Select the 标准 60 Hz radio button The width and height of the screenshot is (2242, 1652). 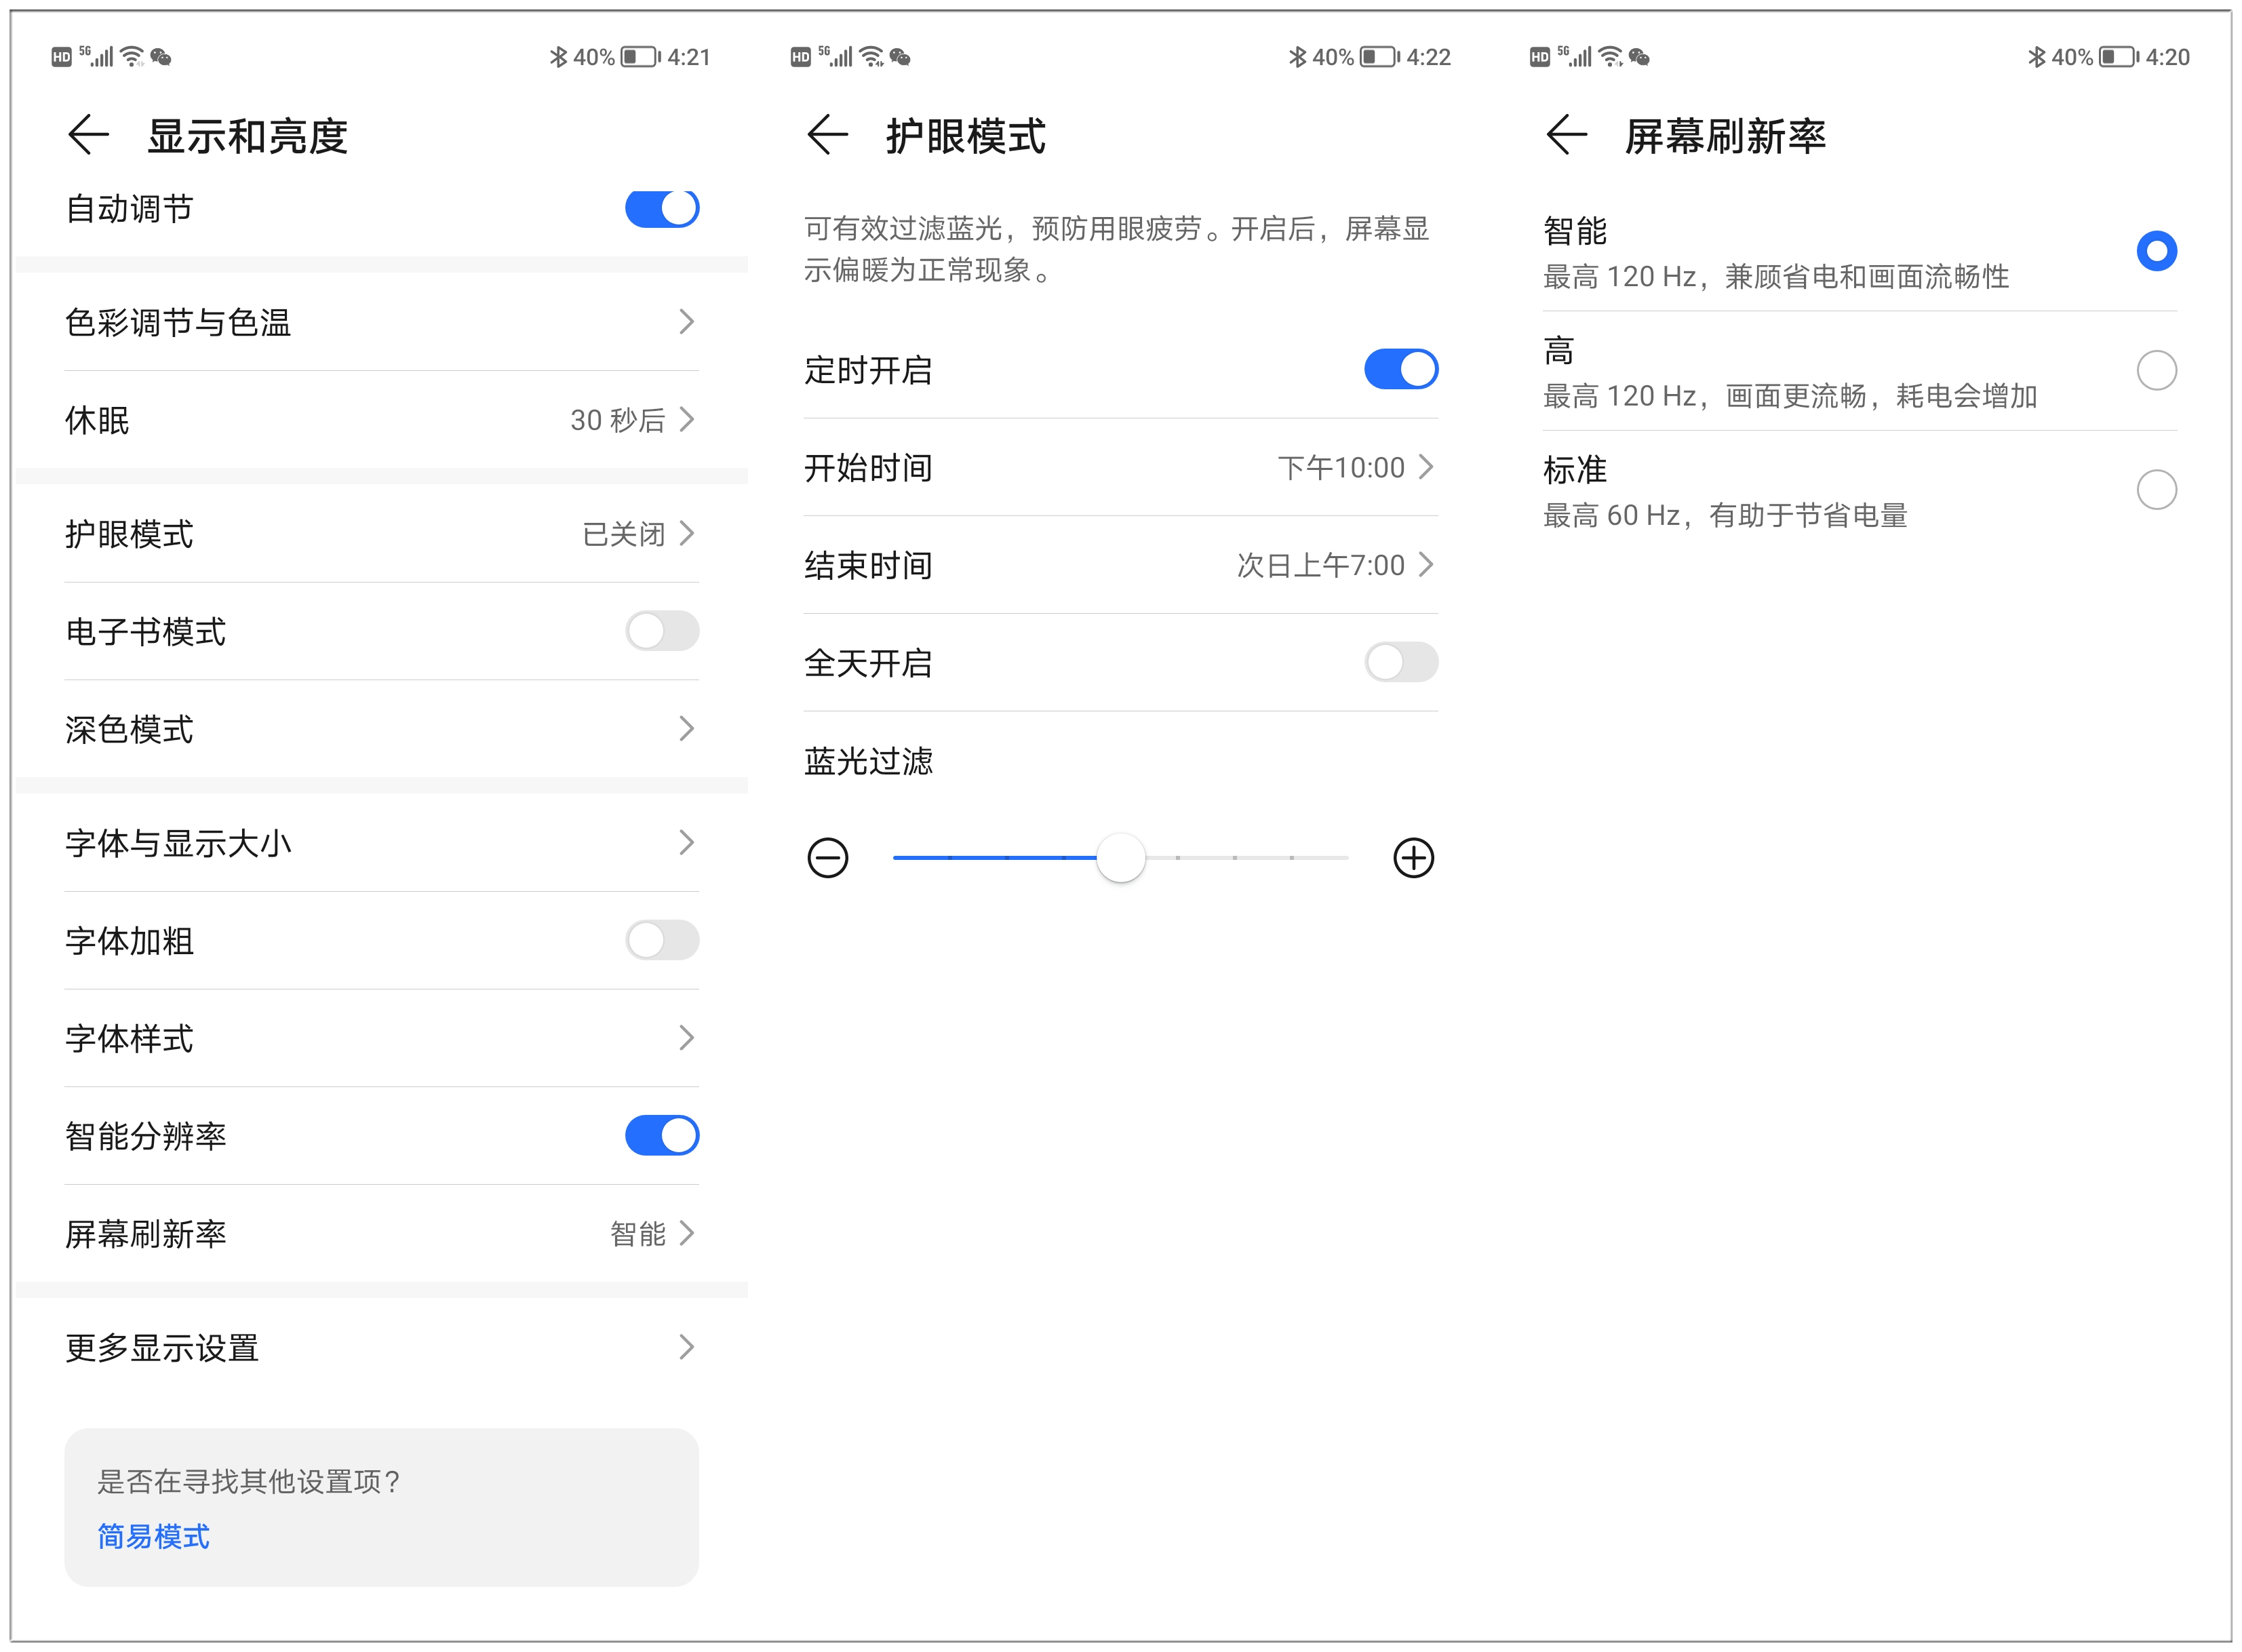coord(2156,490)
